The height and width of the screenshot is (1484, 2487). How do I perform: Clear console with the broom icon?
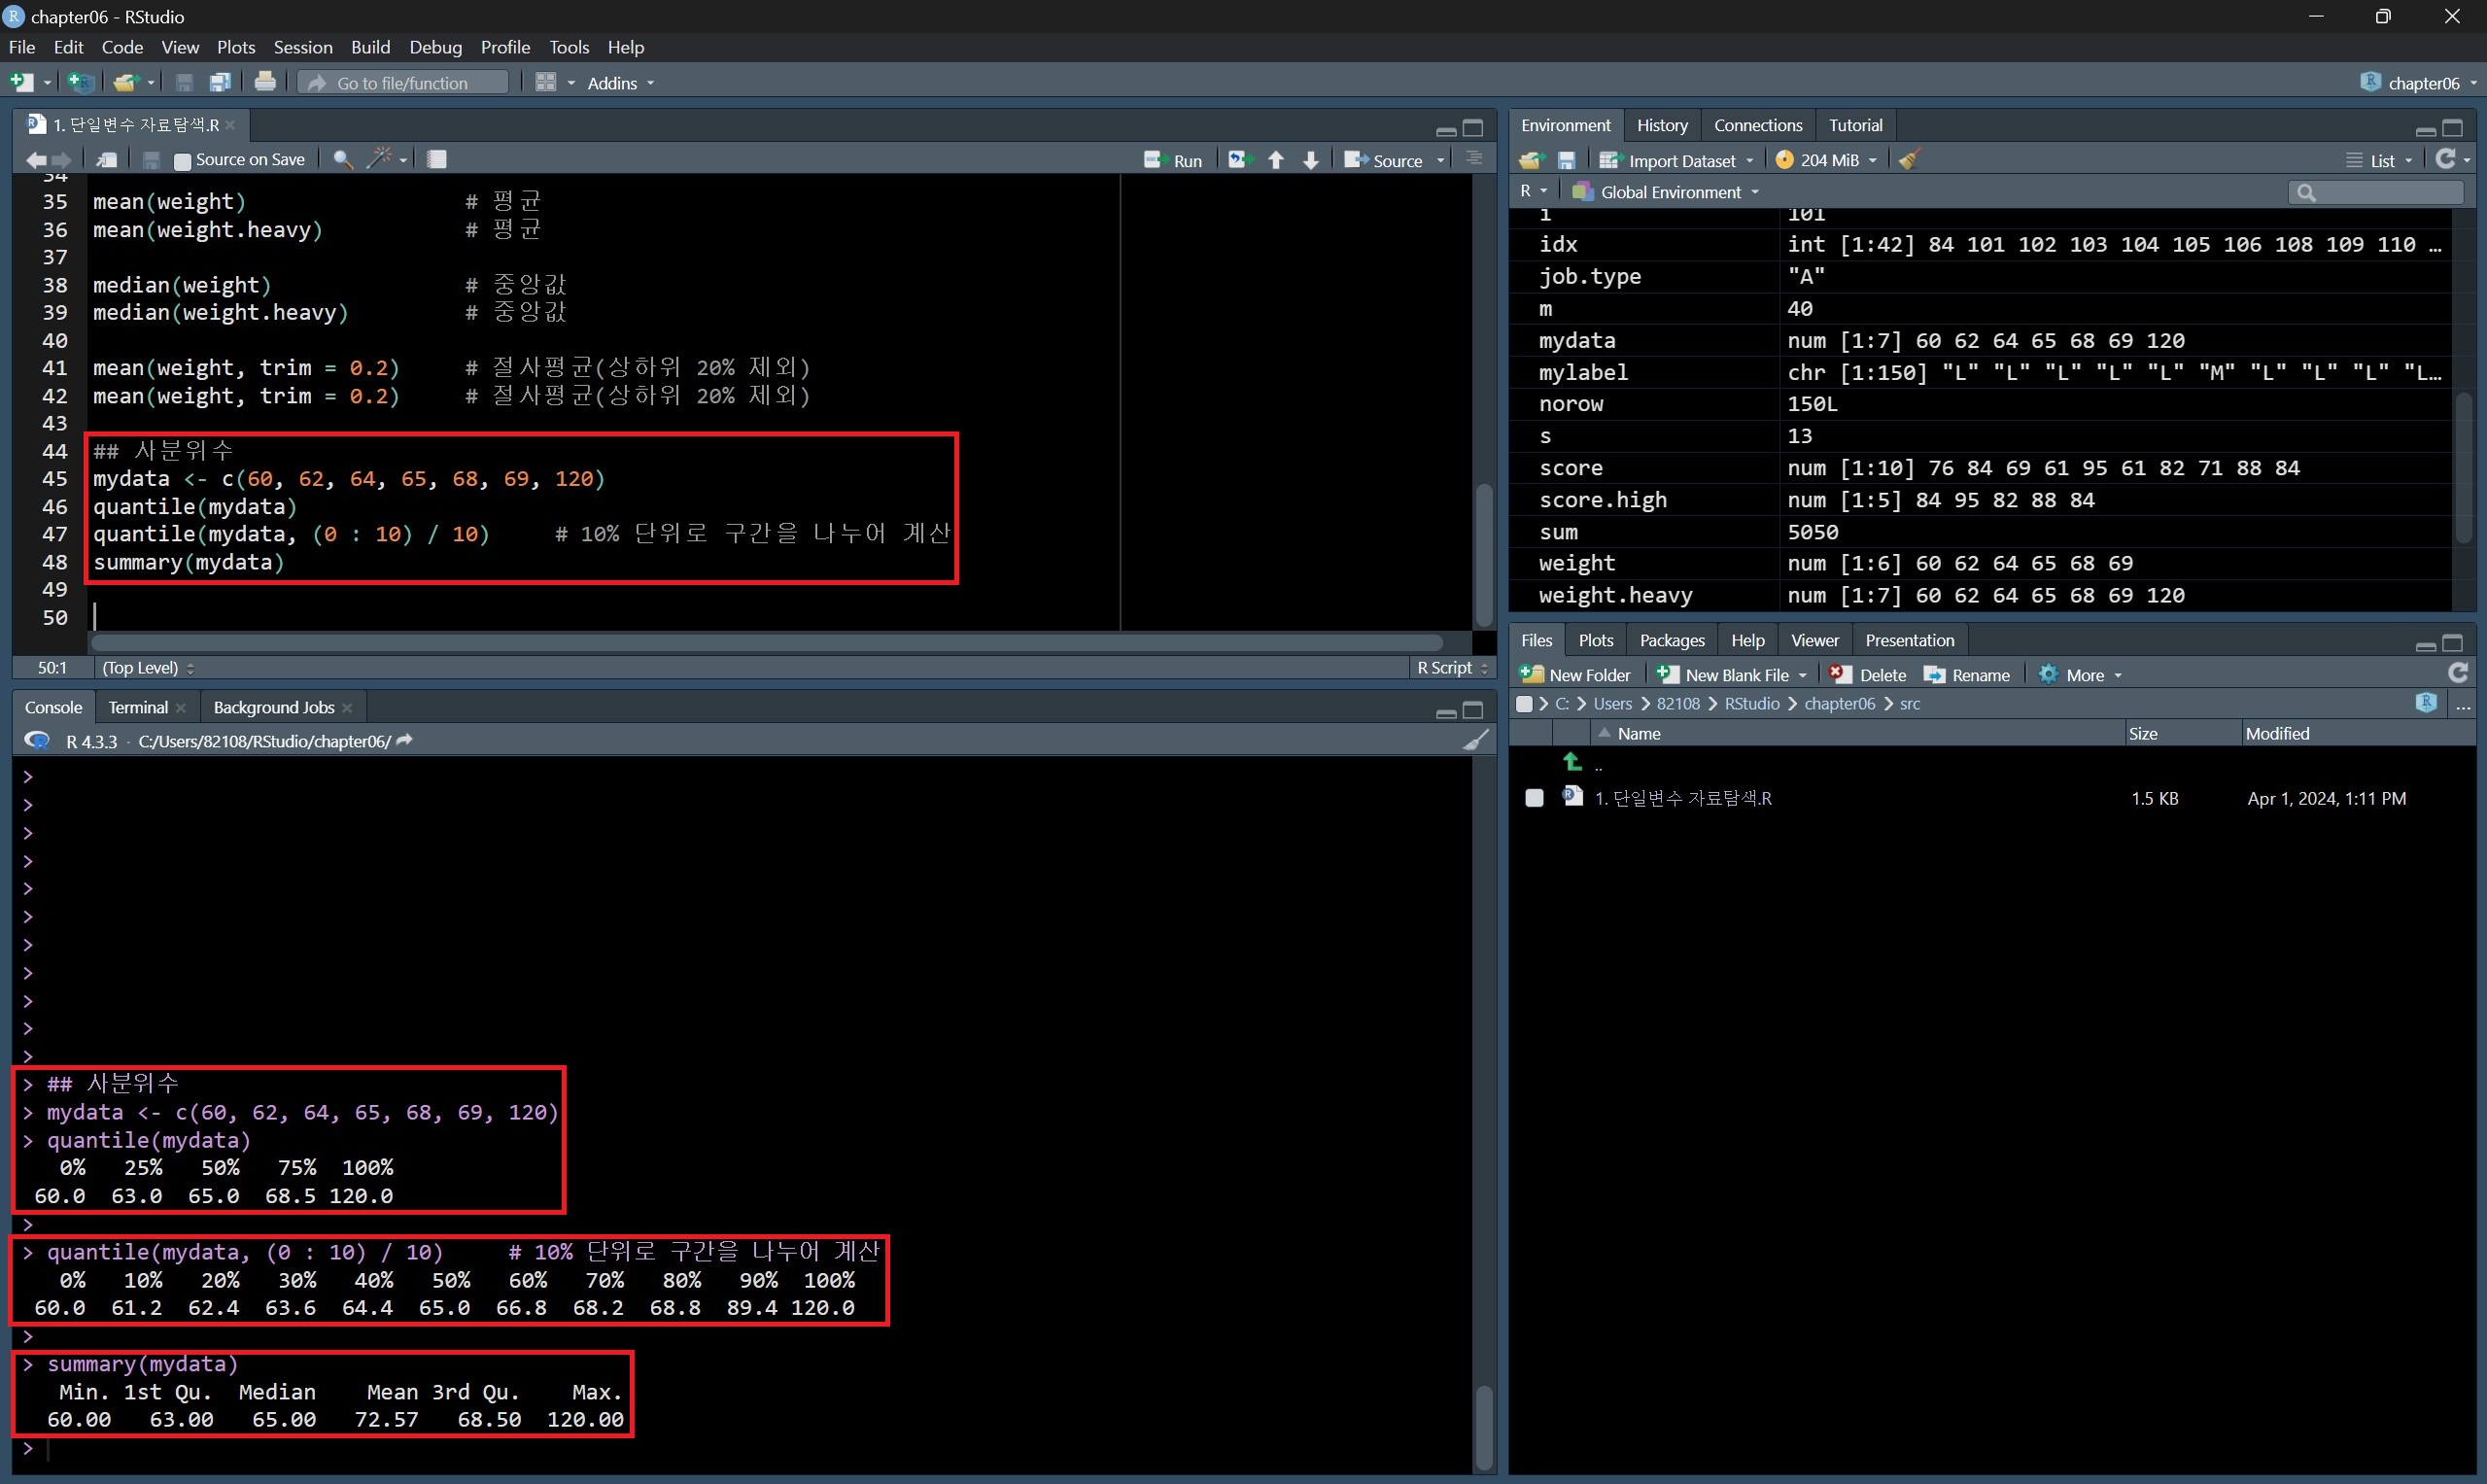[x=1475, y=740]
